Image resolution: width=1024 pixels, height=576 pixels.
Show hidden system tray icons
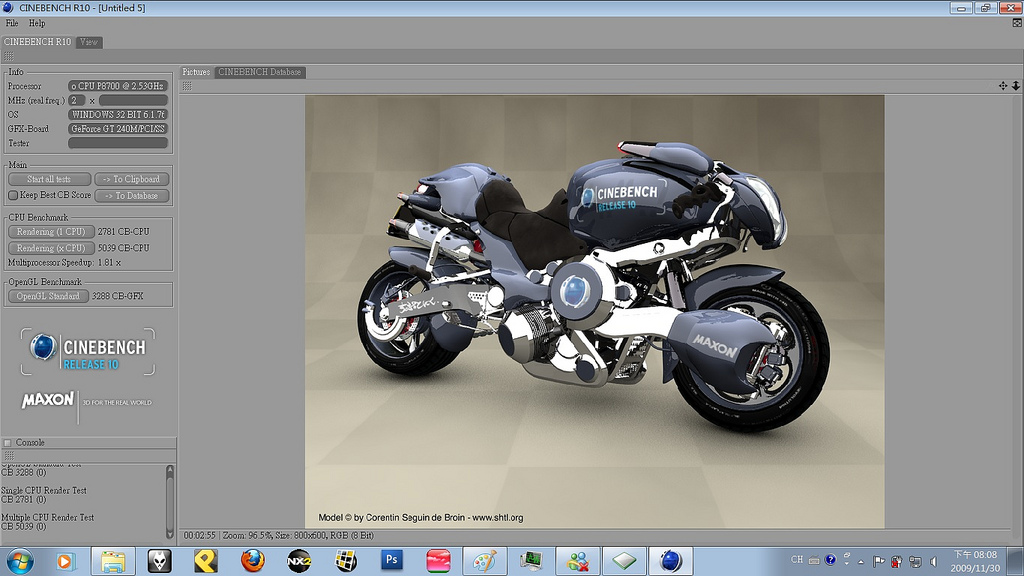[861, 561]
